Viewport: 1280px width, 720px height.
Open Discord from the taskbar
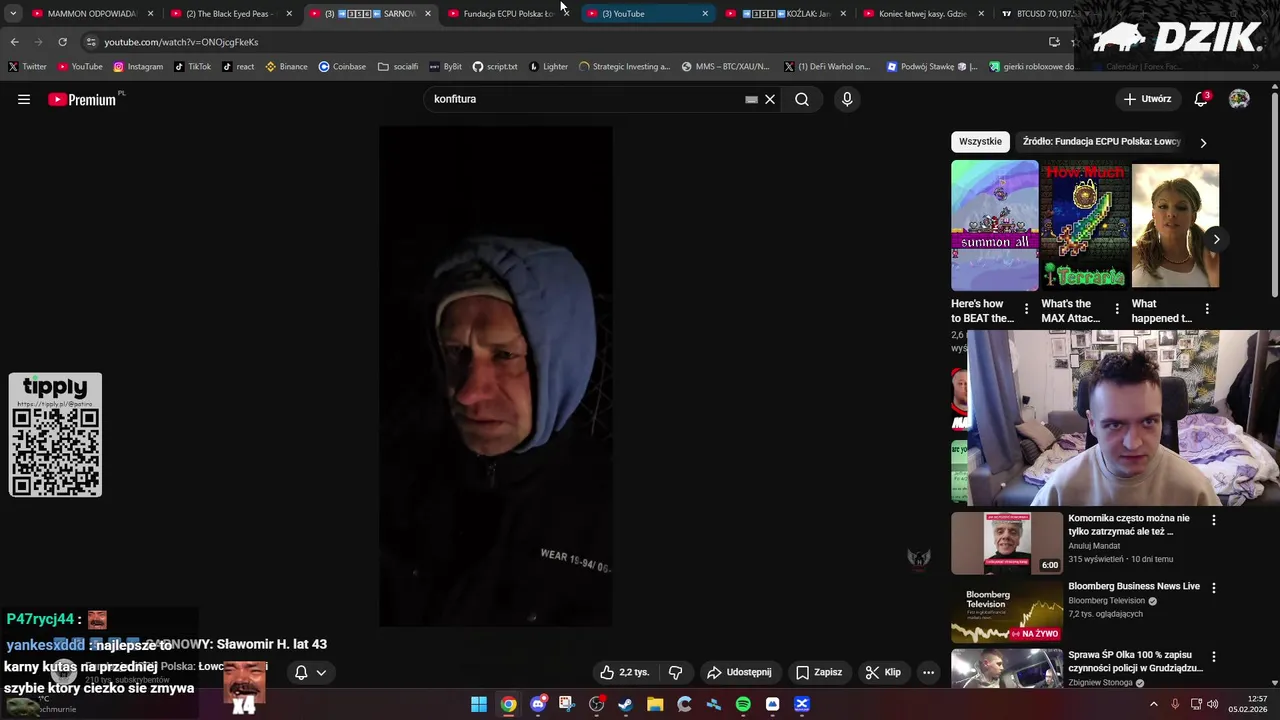pyautogui.click(x=538, y=704)
